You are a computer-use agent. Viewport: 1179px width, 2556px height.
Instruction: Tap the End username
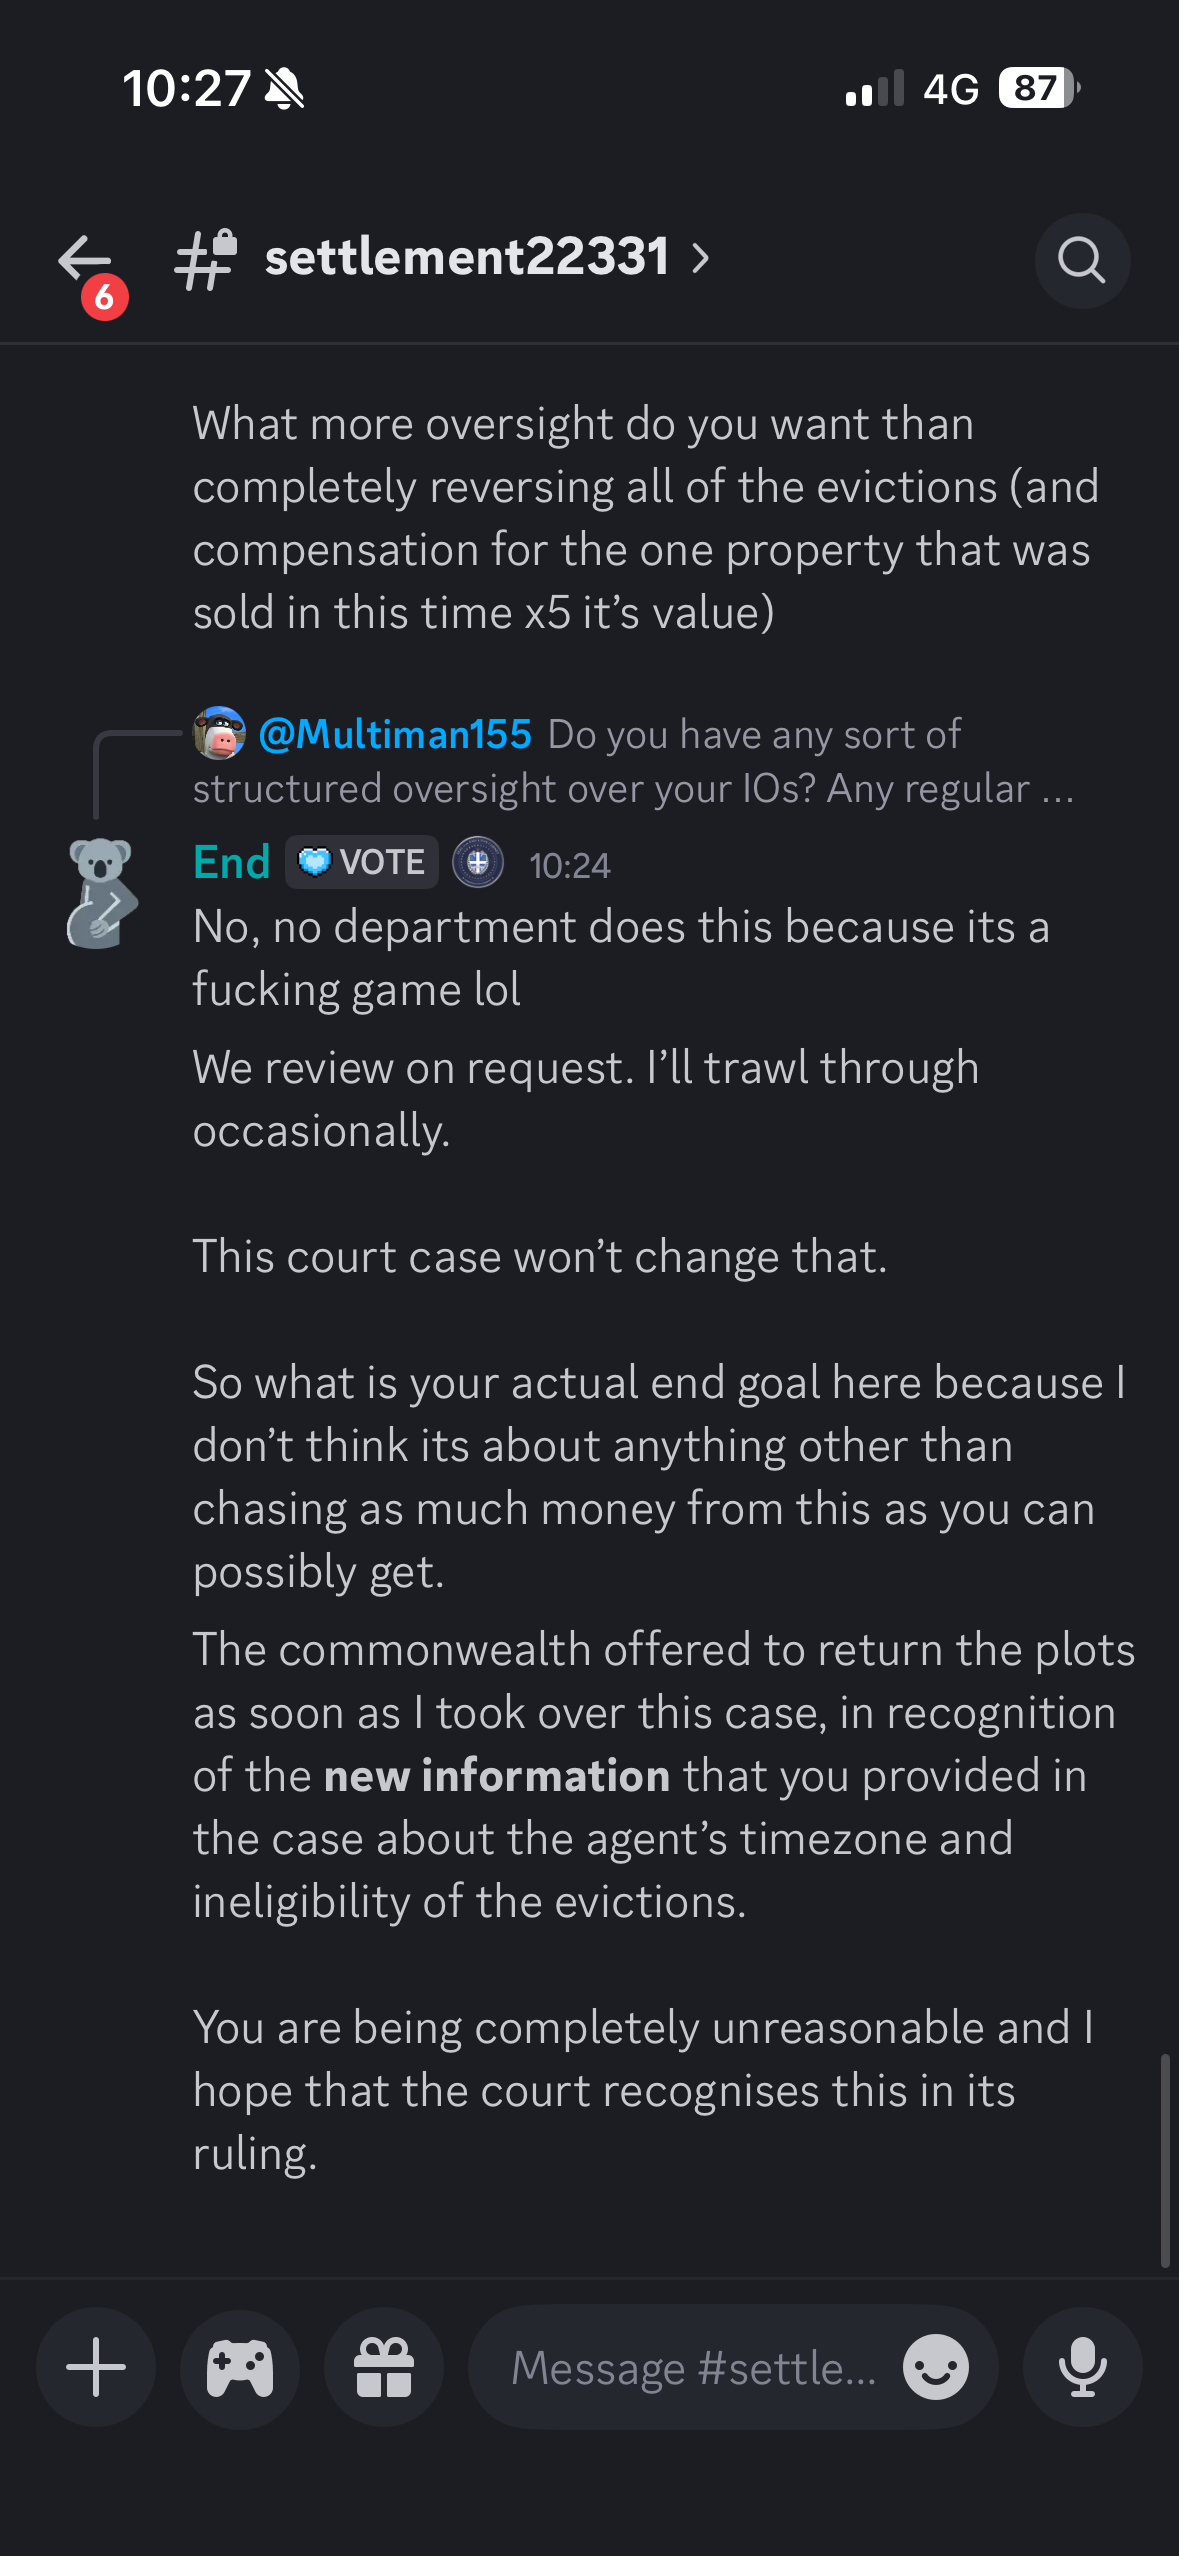coord(232,862)
